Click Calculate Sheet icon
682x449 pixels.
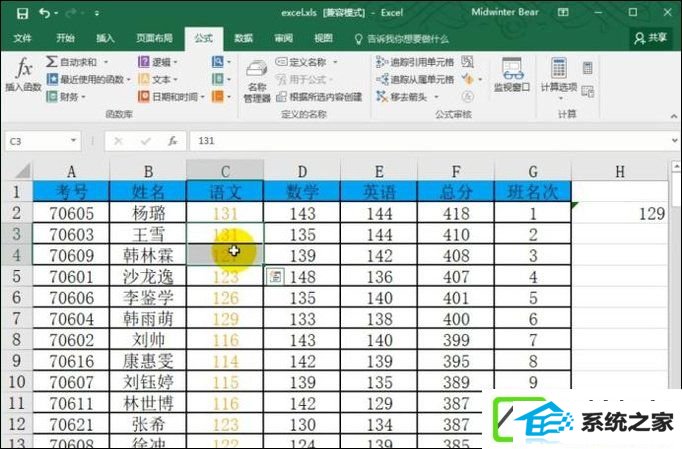click(x=588, y=91)
